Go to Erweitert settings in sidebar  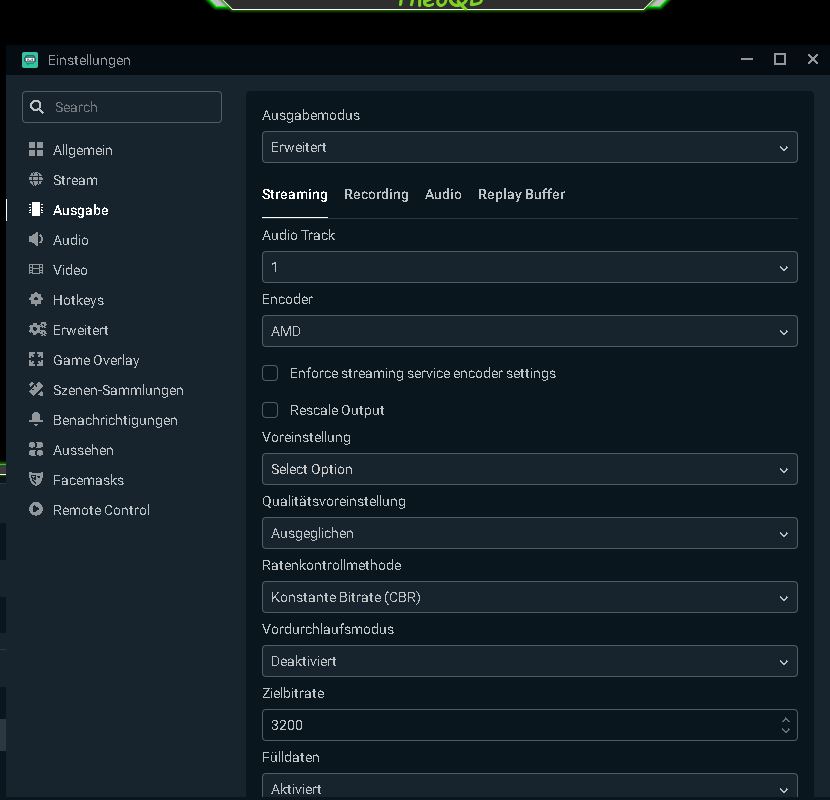[80, 330]
